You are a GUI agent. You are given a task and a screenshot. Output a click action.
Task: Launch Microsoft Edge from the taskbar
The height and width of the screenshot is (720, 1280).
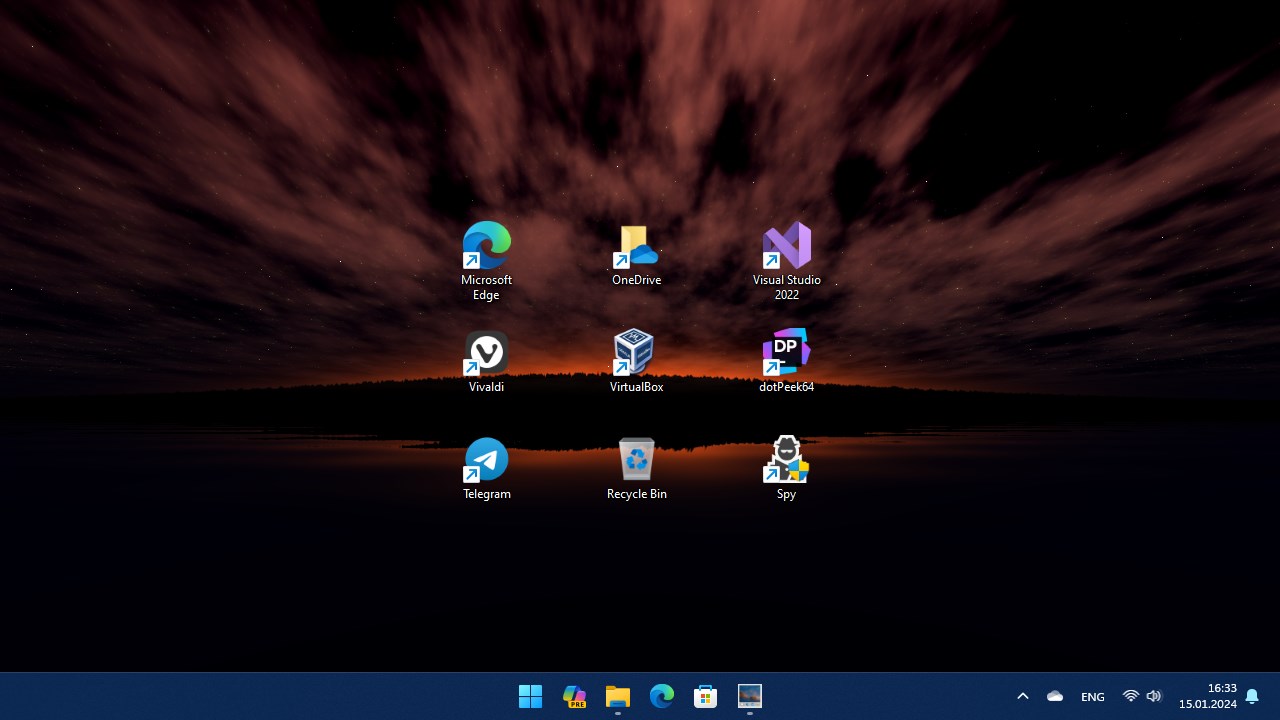662,696
